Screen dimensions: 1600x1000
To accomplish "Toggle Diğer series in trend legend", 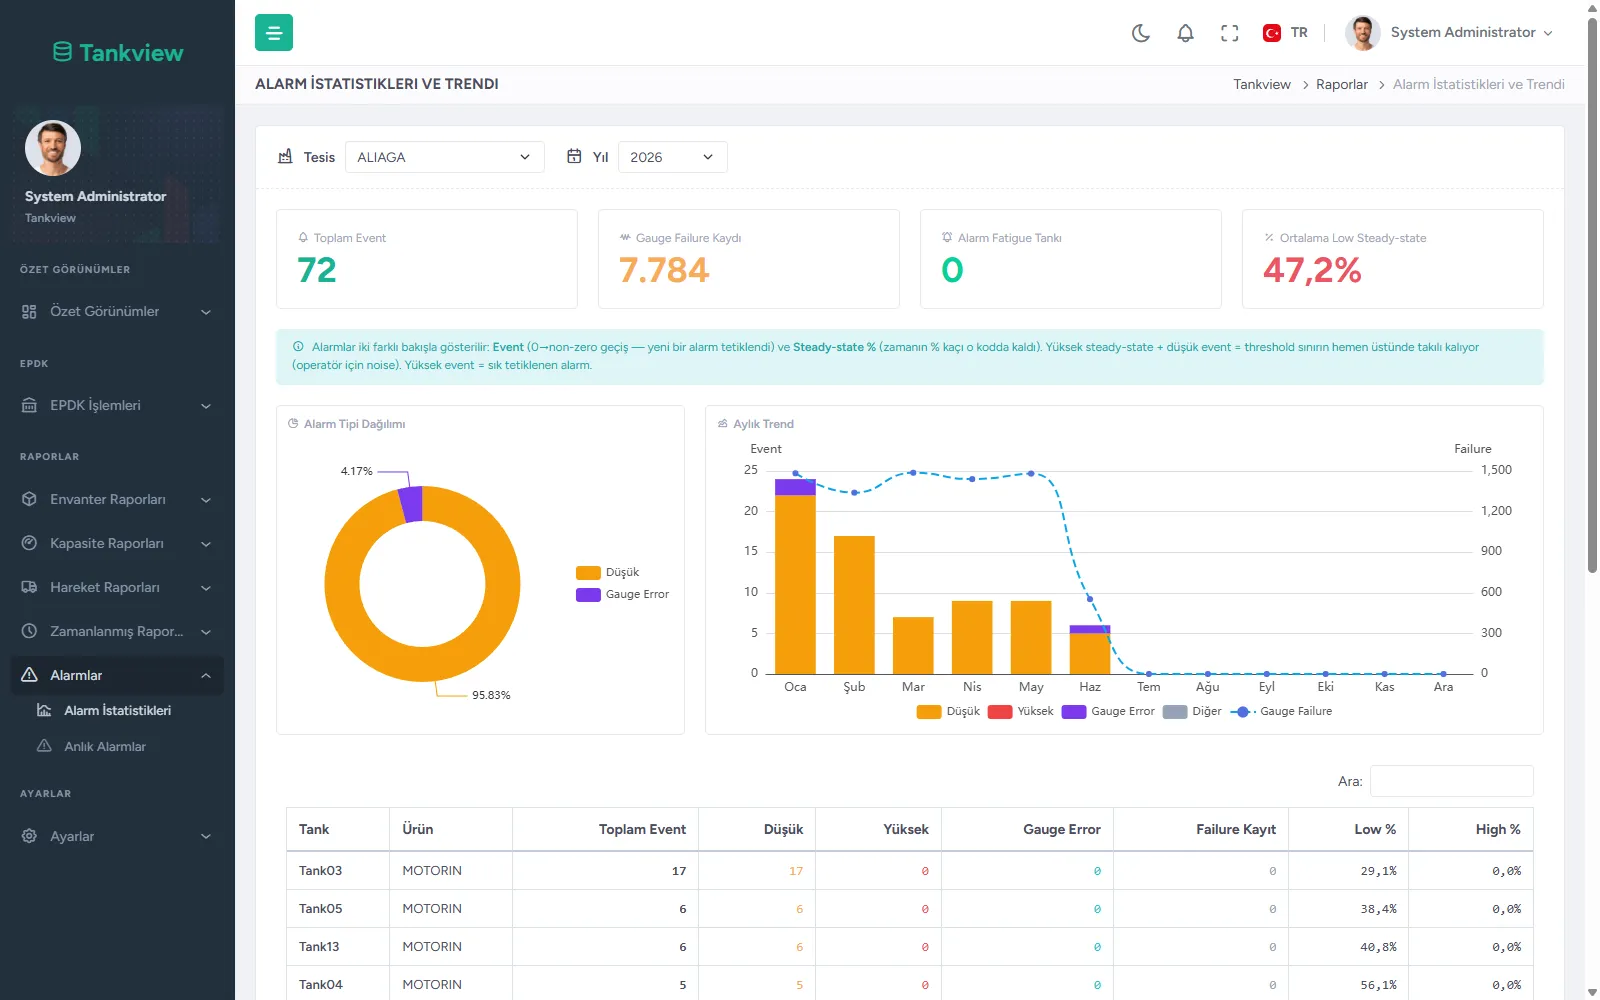I will (x=1193, y=711).
